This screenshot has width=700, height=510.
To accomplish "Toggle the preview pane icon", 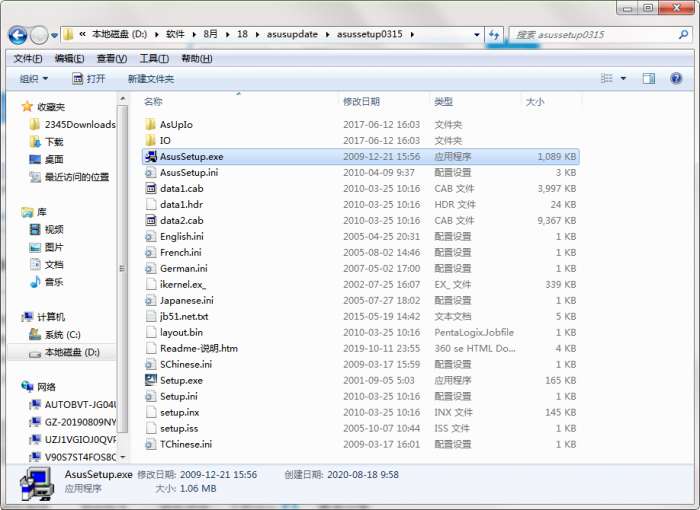I will tap(649, 79).
